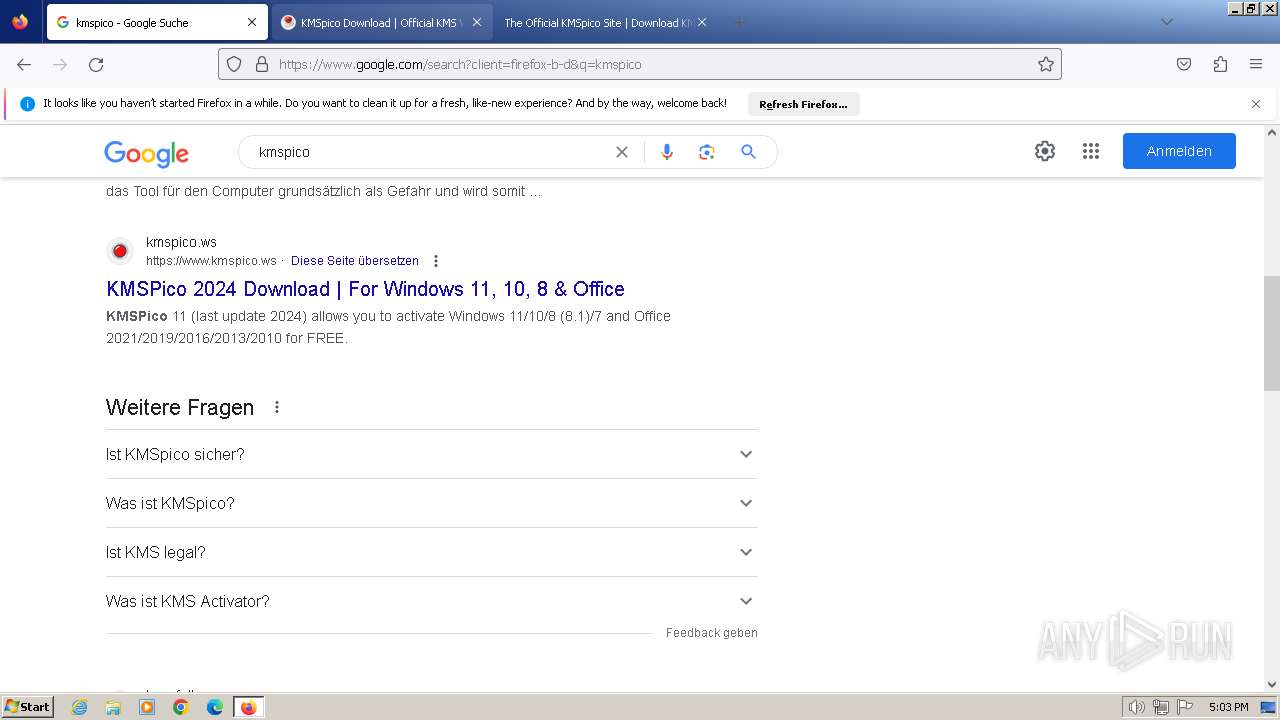Launch Chrome from taskbar
Image resolution: width=1280 pixels, height=720 pixels.
pos(181,707)
